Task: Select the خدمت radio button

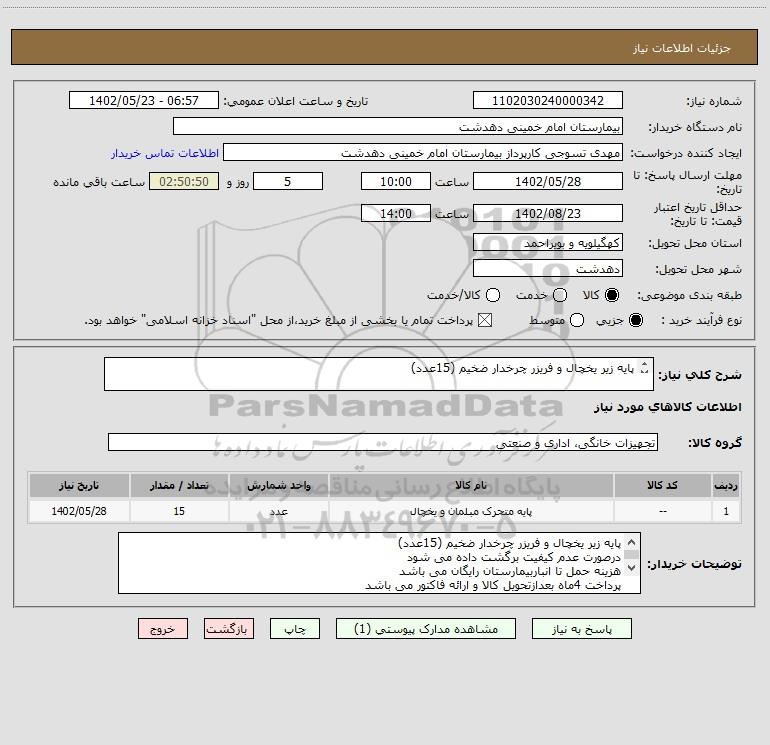Action: pos(560,295)
